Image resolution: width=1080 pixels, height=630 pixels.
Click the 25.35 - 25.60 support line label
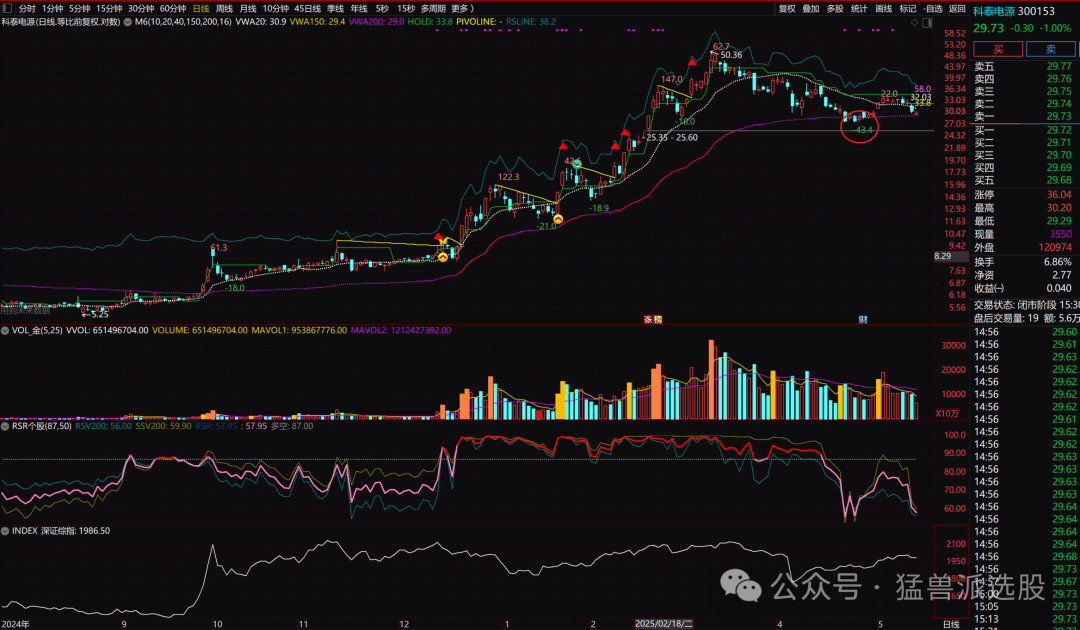[x=672, y=138]
